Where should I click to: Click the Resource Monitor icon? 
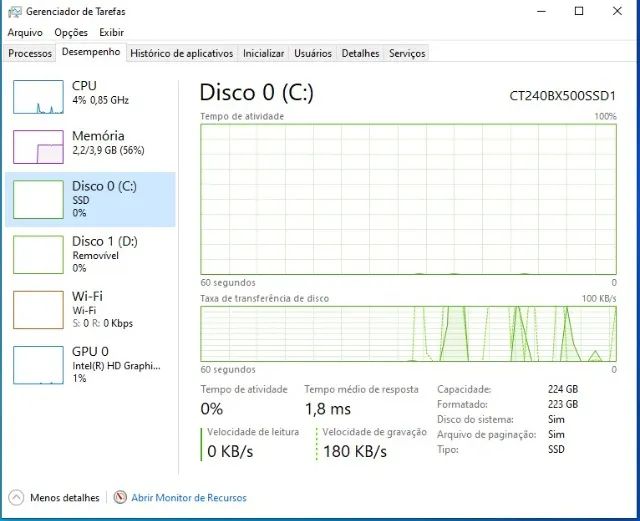120,497
